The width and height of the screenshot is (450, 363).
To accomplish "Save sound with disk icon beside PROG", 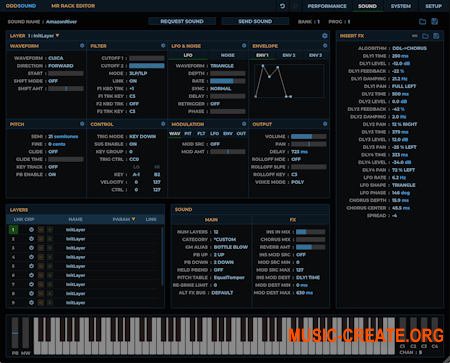I will (x=434, y=22).
